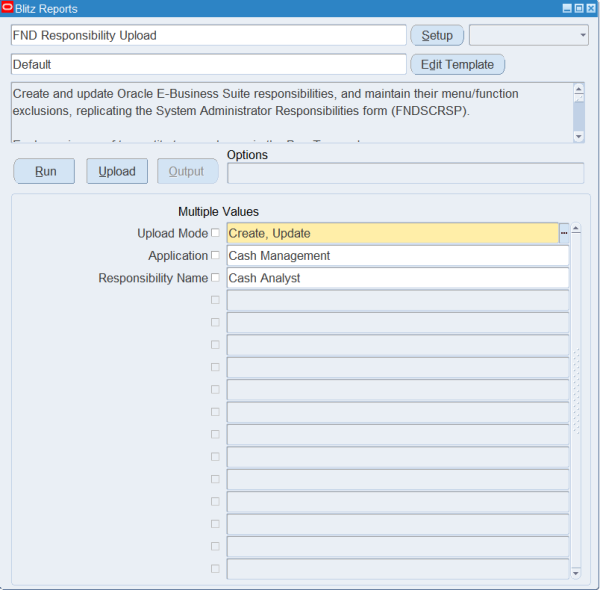Click description scrollbar up arrow

(x=579, y=89)
